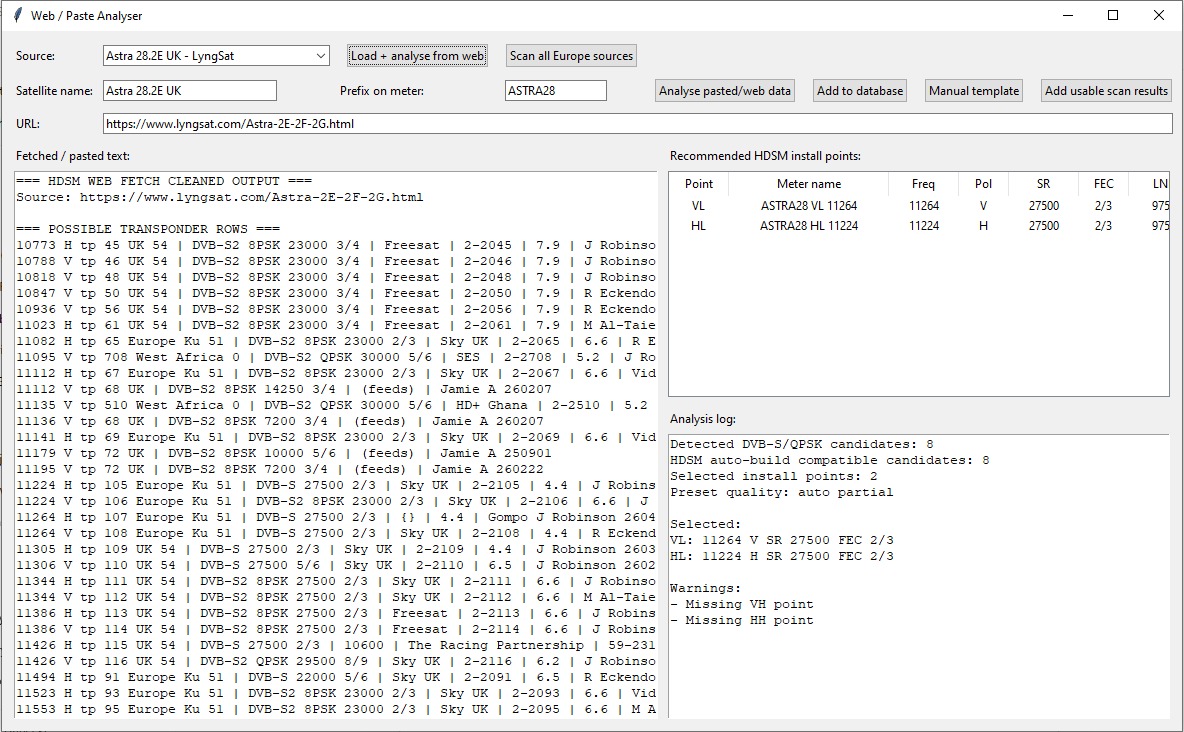This screenshot has width=1184, height=732.
Task: Click the Add to database button
Action: (x=860, y=91)
